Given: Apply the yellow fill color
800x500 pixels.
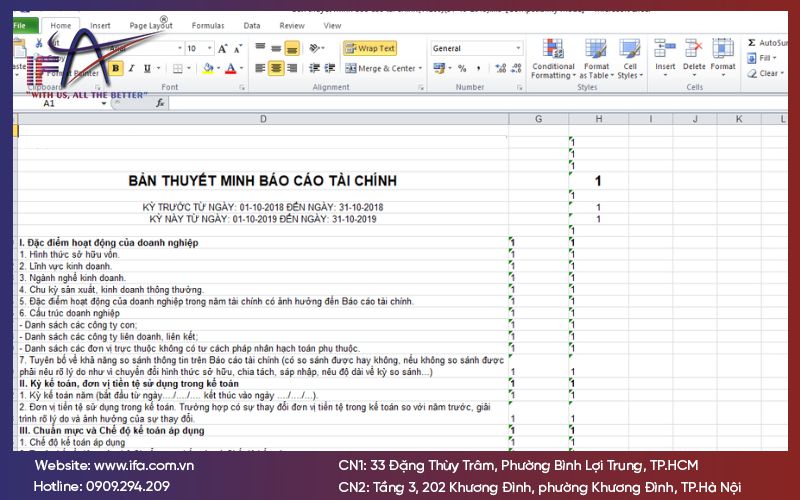Looking at the screenshot, I should click(x=208, y=68).
